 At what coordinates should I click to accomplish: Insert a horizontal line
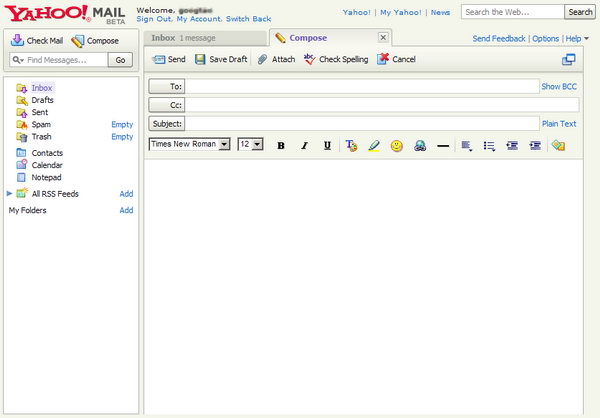click(443, 146)
